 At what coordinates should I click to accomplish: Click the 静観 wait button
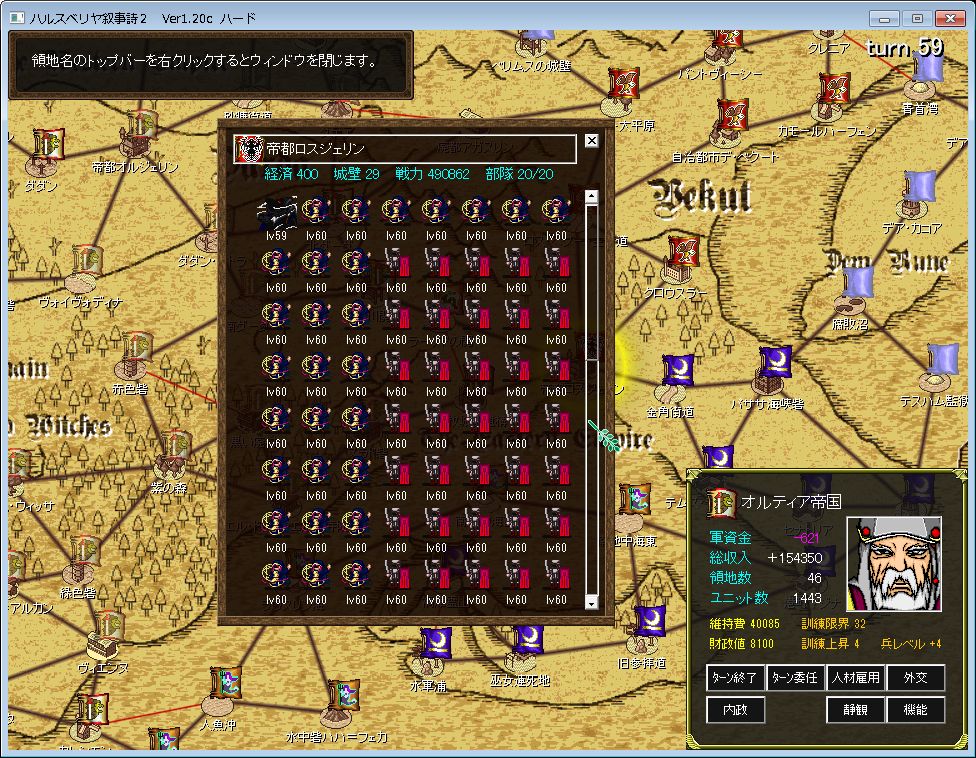(855, 709)
